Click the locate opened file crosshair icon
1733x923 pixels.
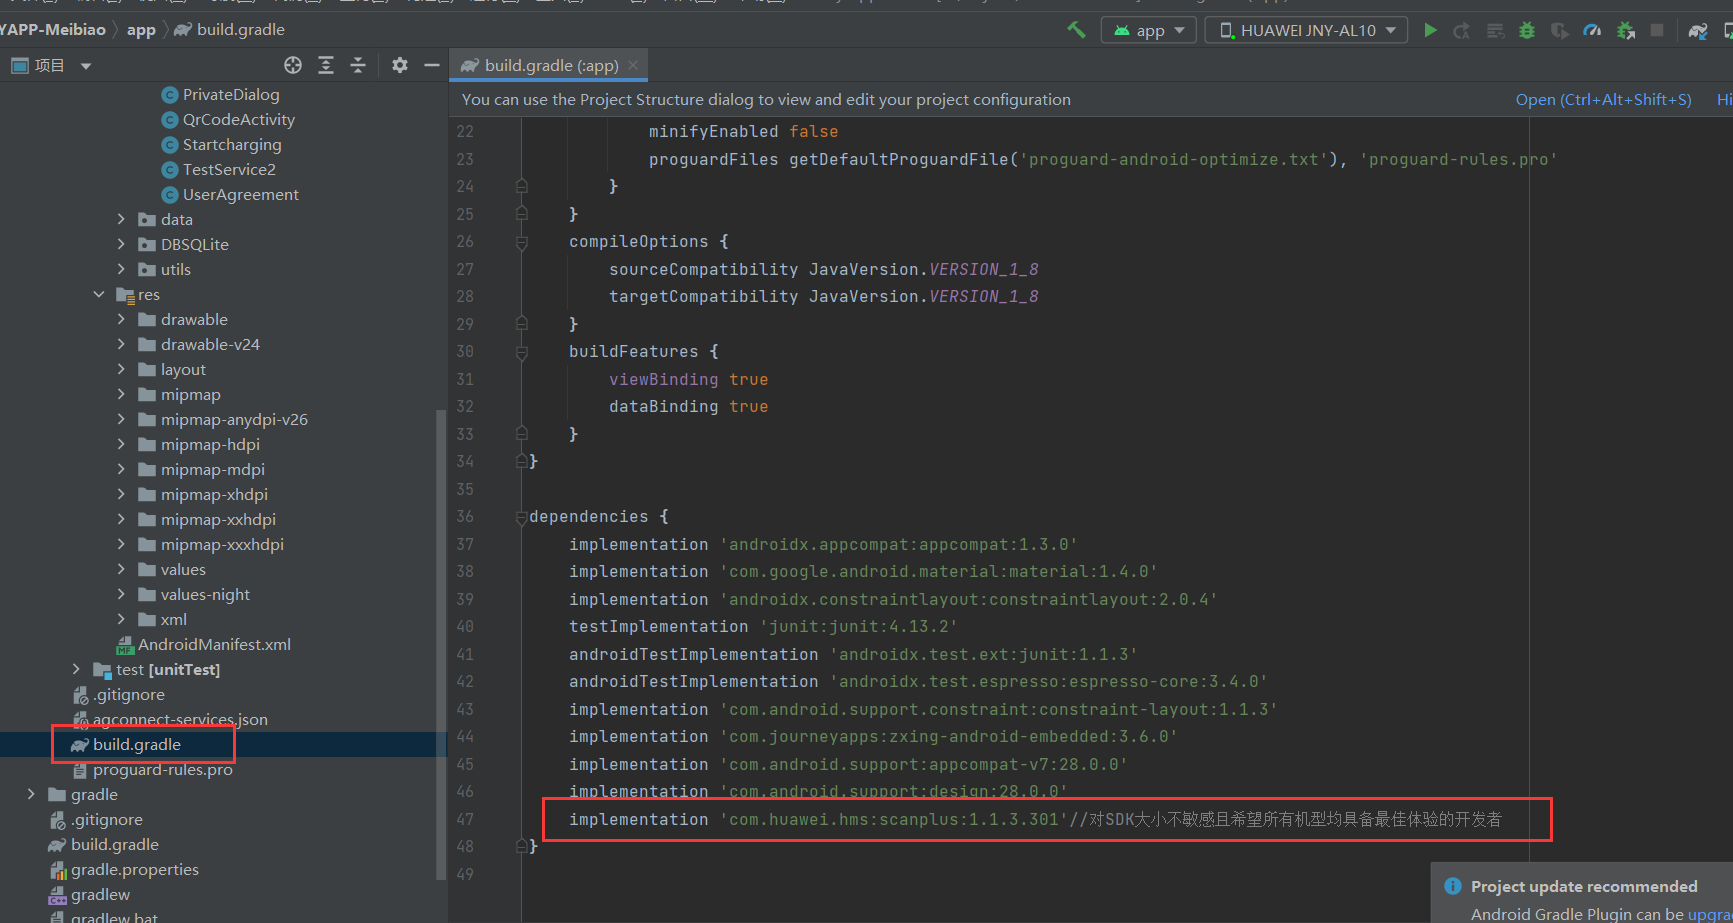292,65
